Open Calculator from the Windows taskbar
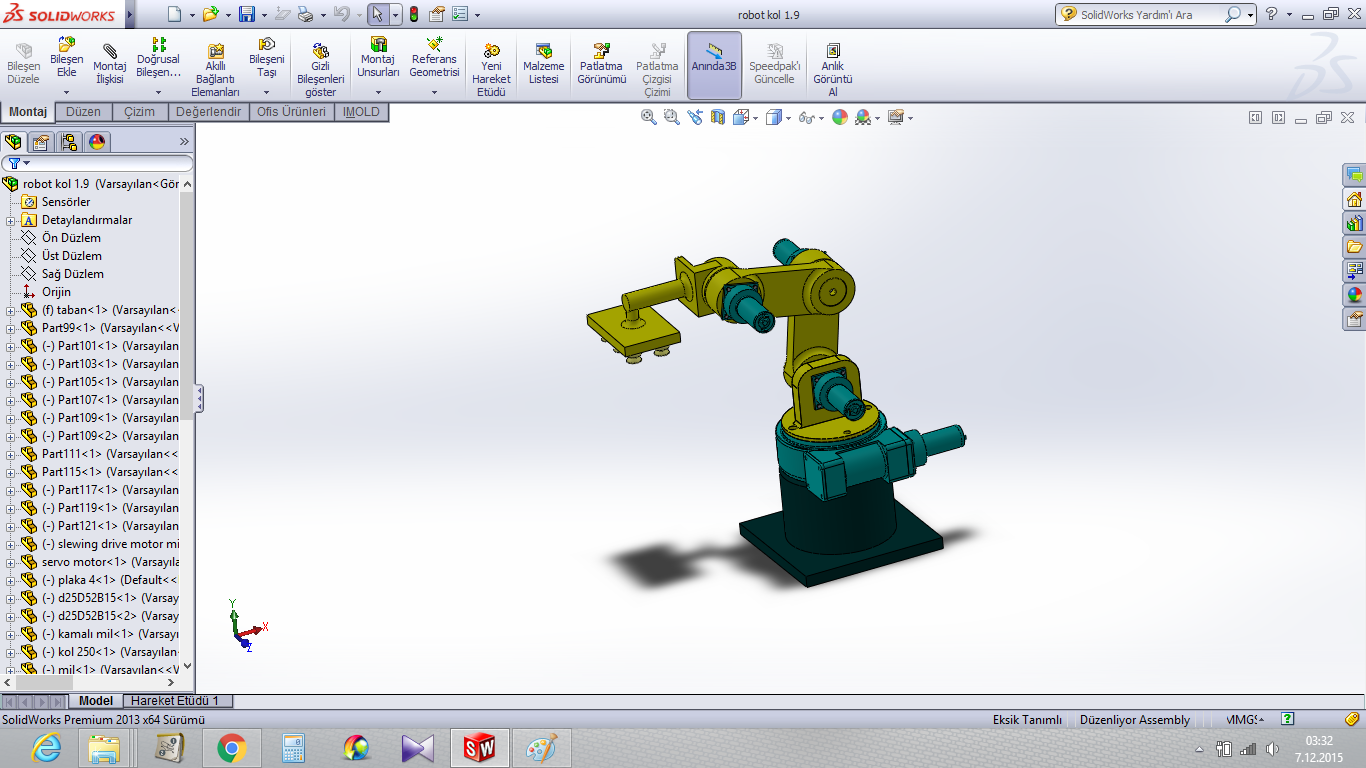 coord(294,748)
